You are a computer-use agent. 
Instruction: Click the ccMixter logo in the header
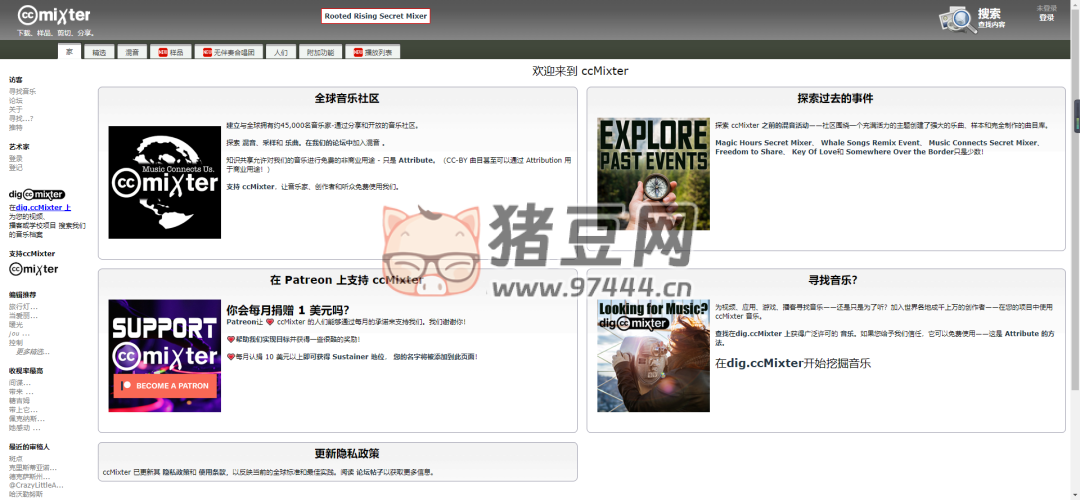pos(54,15)
